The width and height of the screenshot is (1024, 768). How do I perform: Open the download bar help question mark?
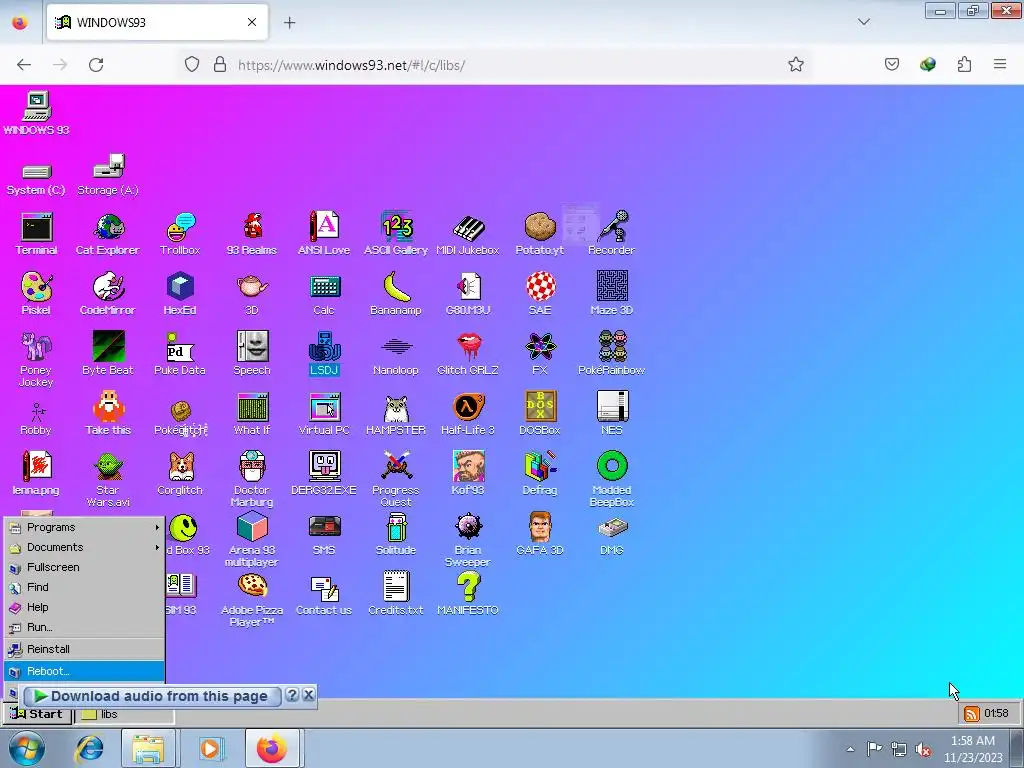point(293,695)
